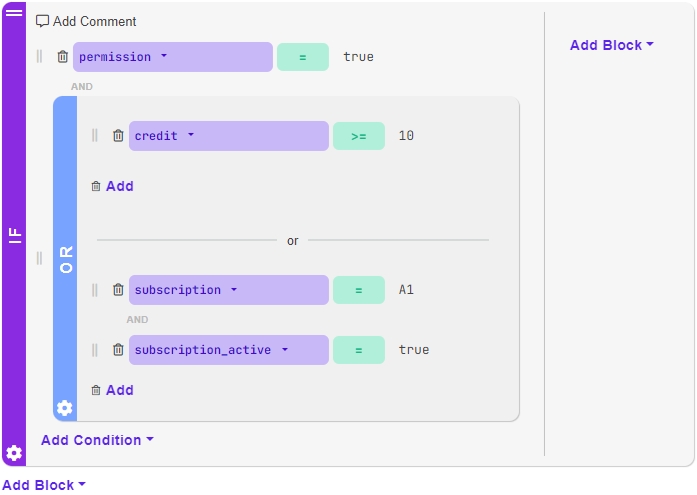Open the Add Condition menu
The image size is (697, 495).
[97, 440]
